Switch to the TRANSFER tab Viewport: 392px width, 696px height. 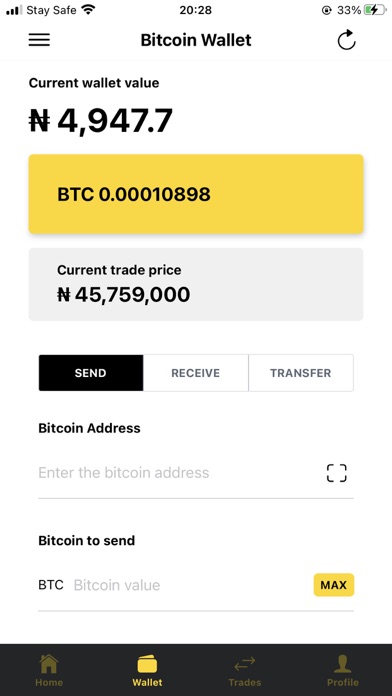[x=301, y=373]
